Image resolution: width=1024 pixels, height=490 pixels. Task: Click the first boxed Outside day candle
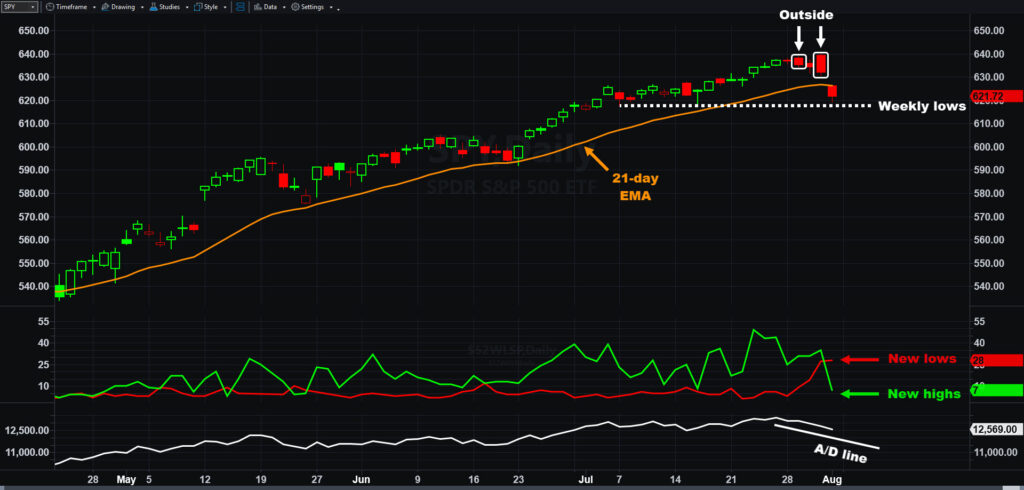(x=798, y=62)
